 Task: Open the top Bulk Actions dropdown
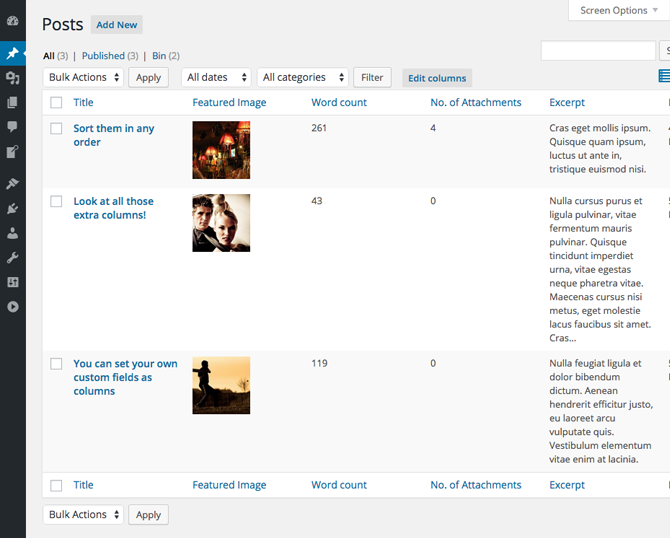(x=84, y=77)
